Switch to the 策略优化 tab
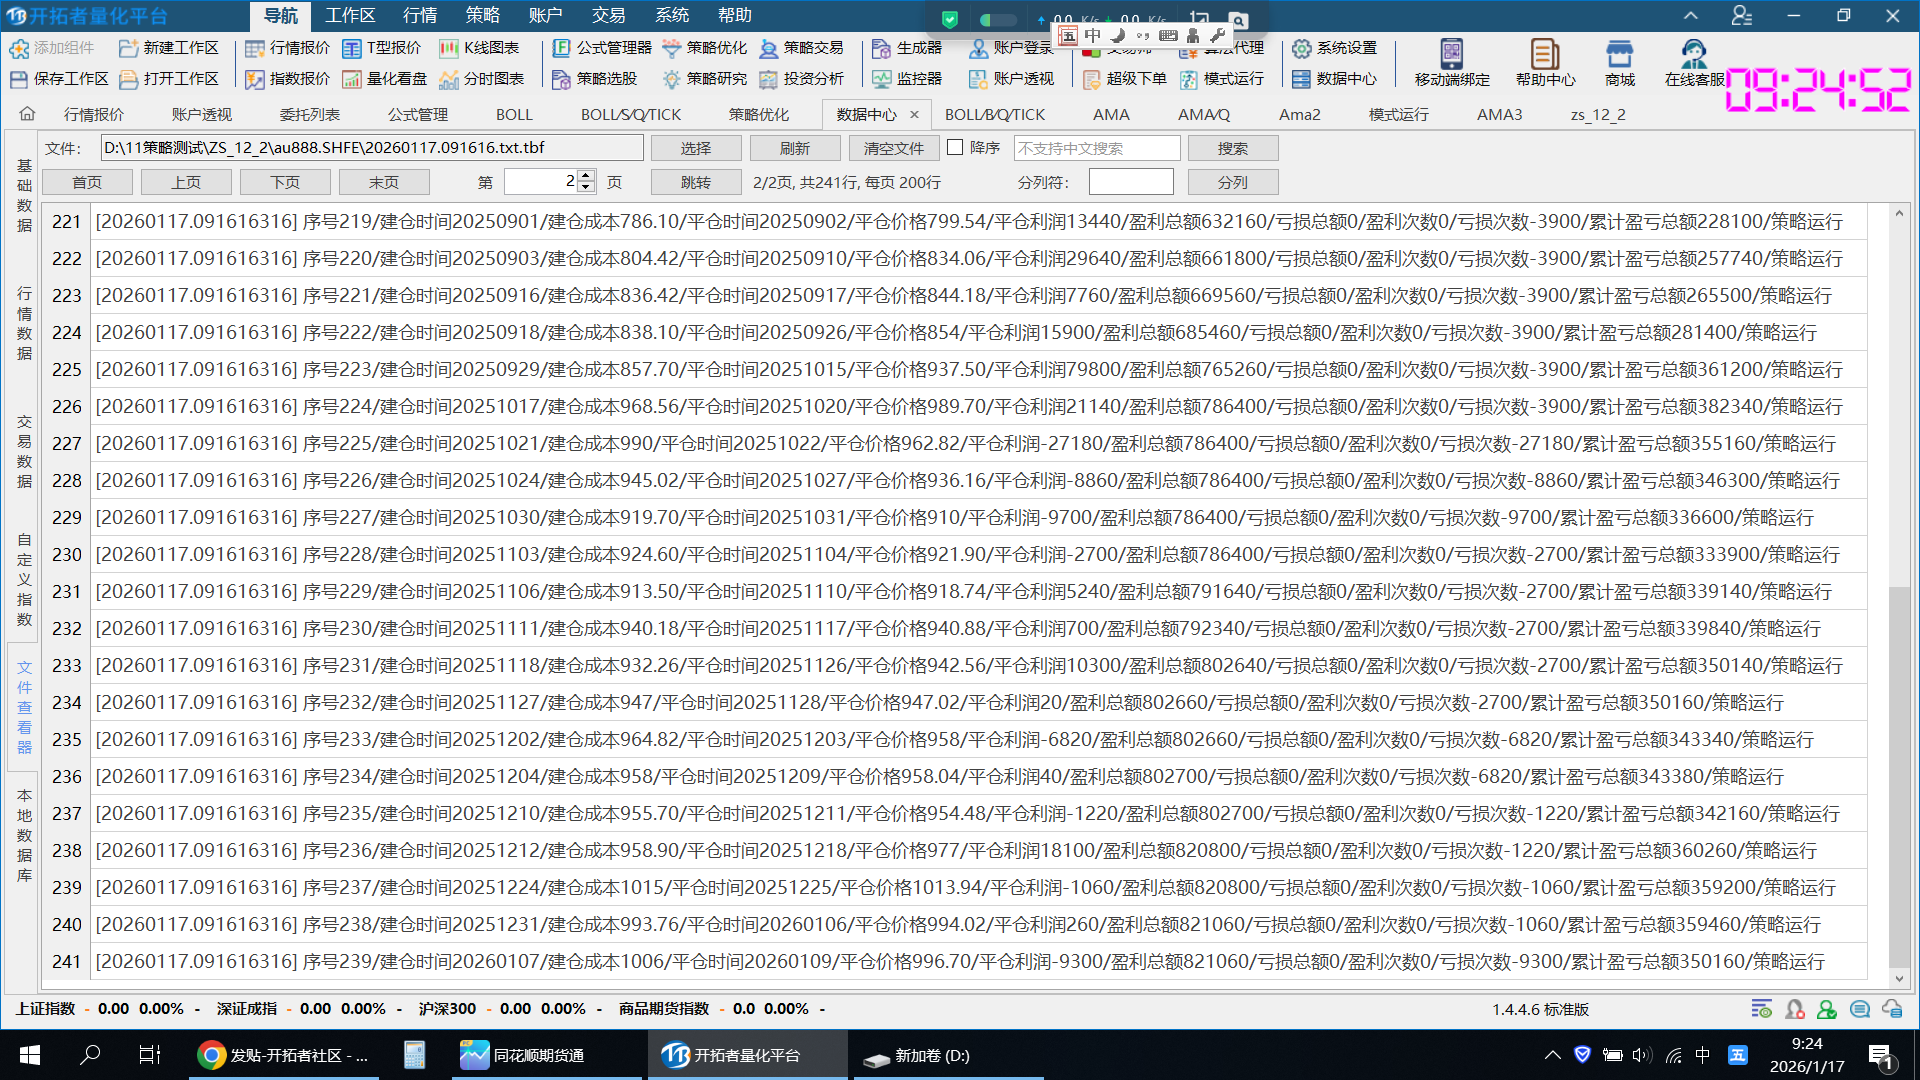 [758, 115]
